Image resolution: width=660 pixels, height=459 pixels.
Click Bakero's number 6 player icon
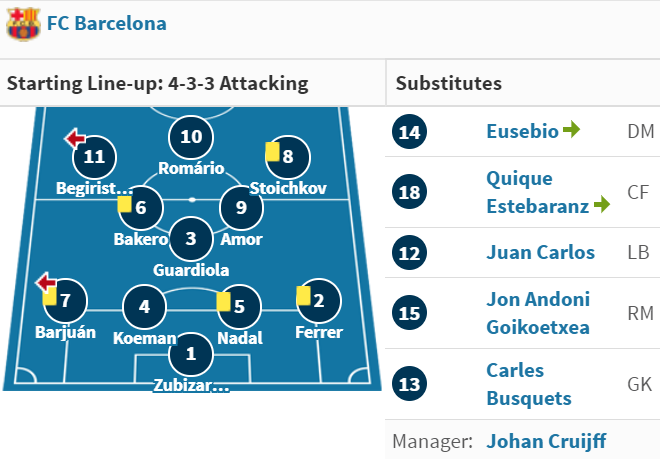tap(142, 208)
